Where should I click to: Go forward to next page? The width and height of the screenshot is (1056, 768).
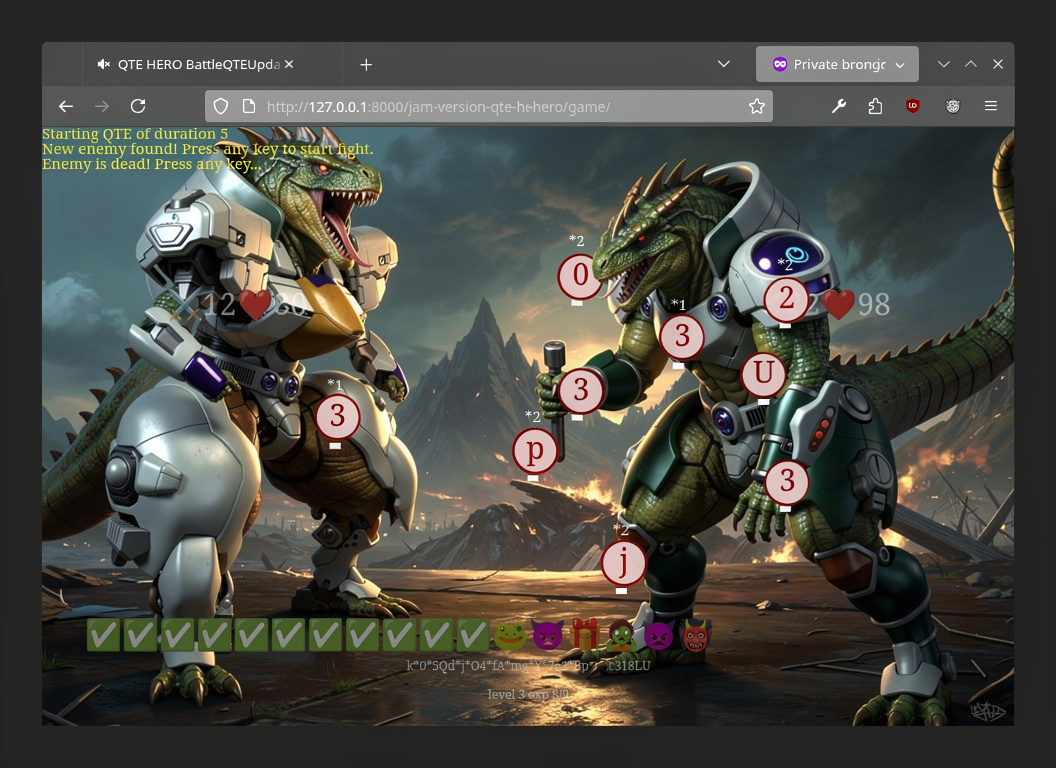102,106
